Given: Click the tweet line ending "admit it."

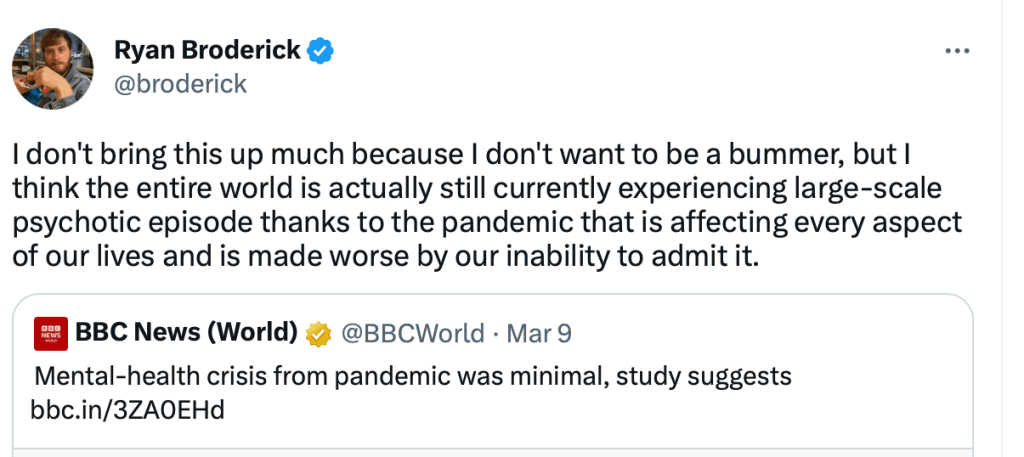Looking at the screenshot, I should coord(387,255).
